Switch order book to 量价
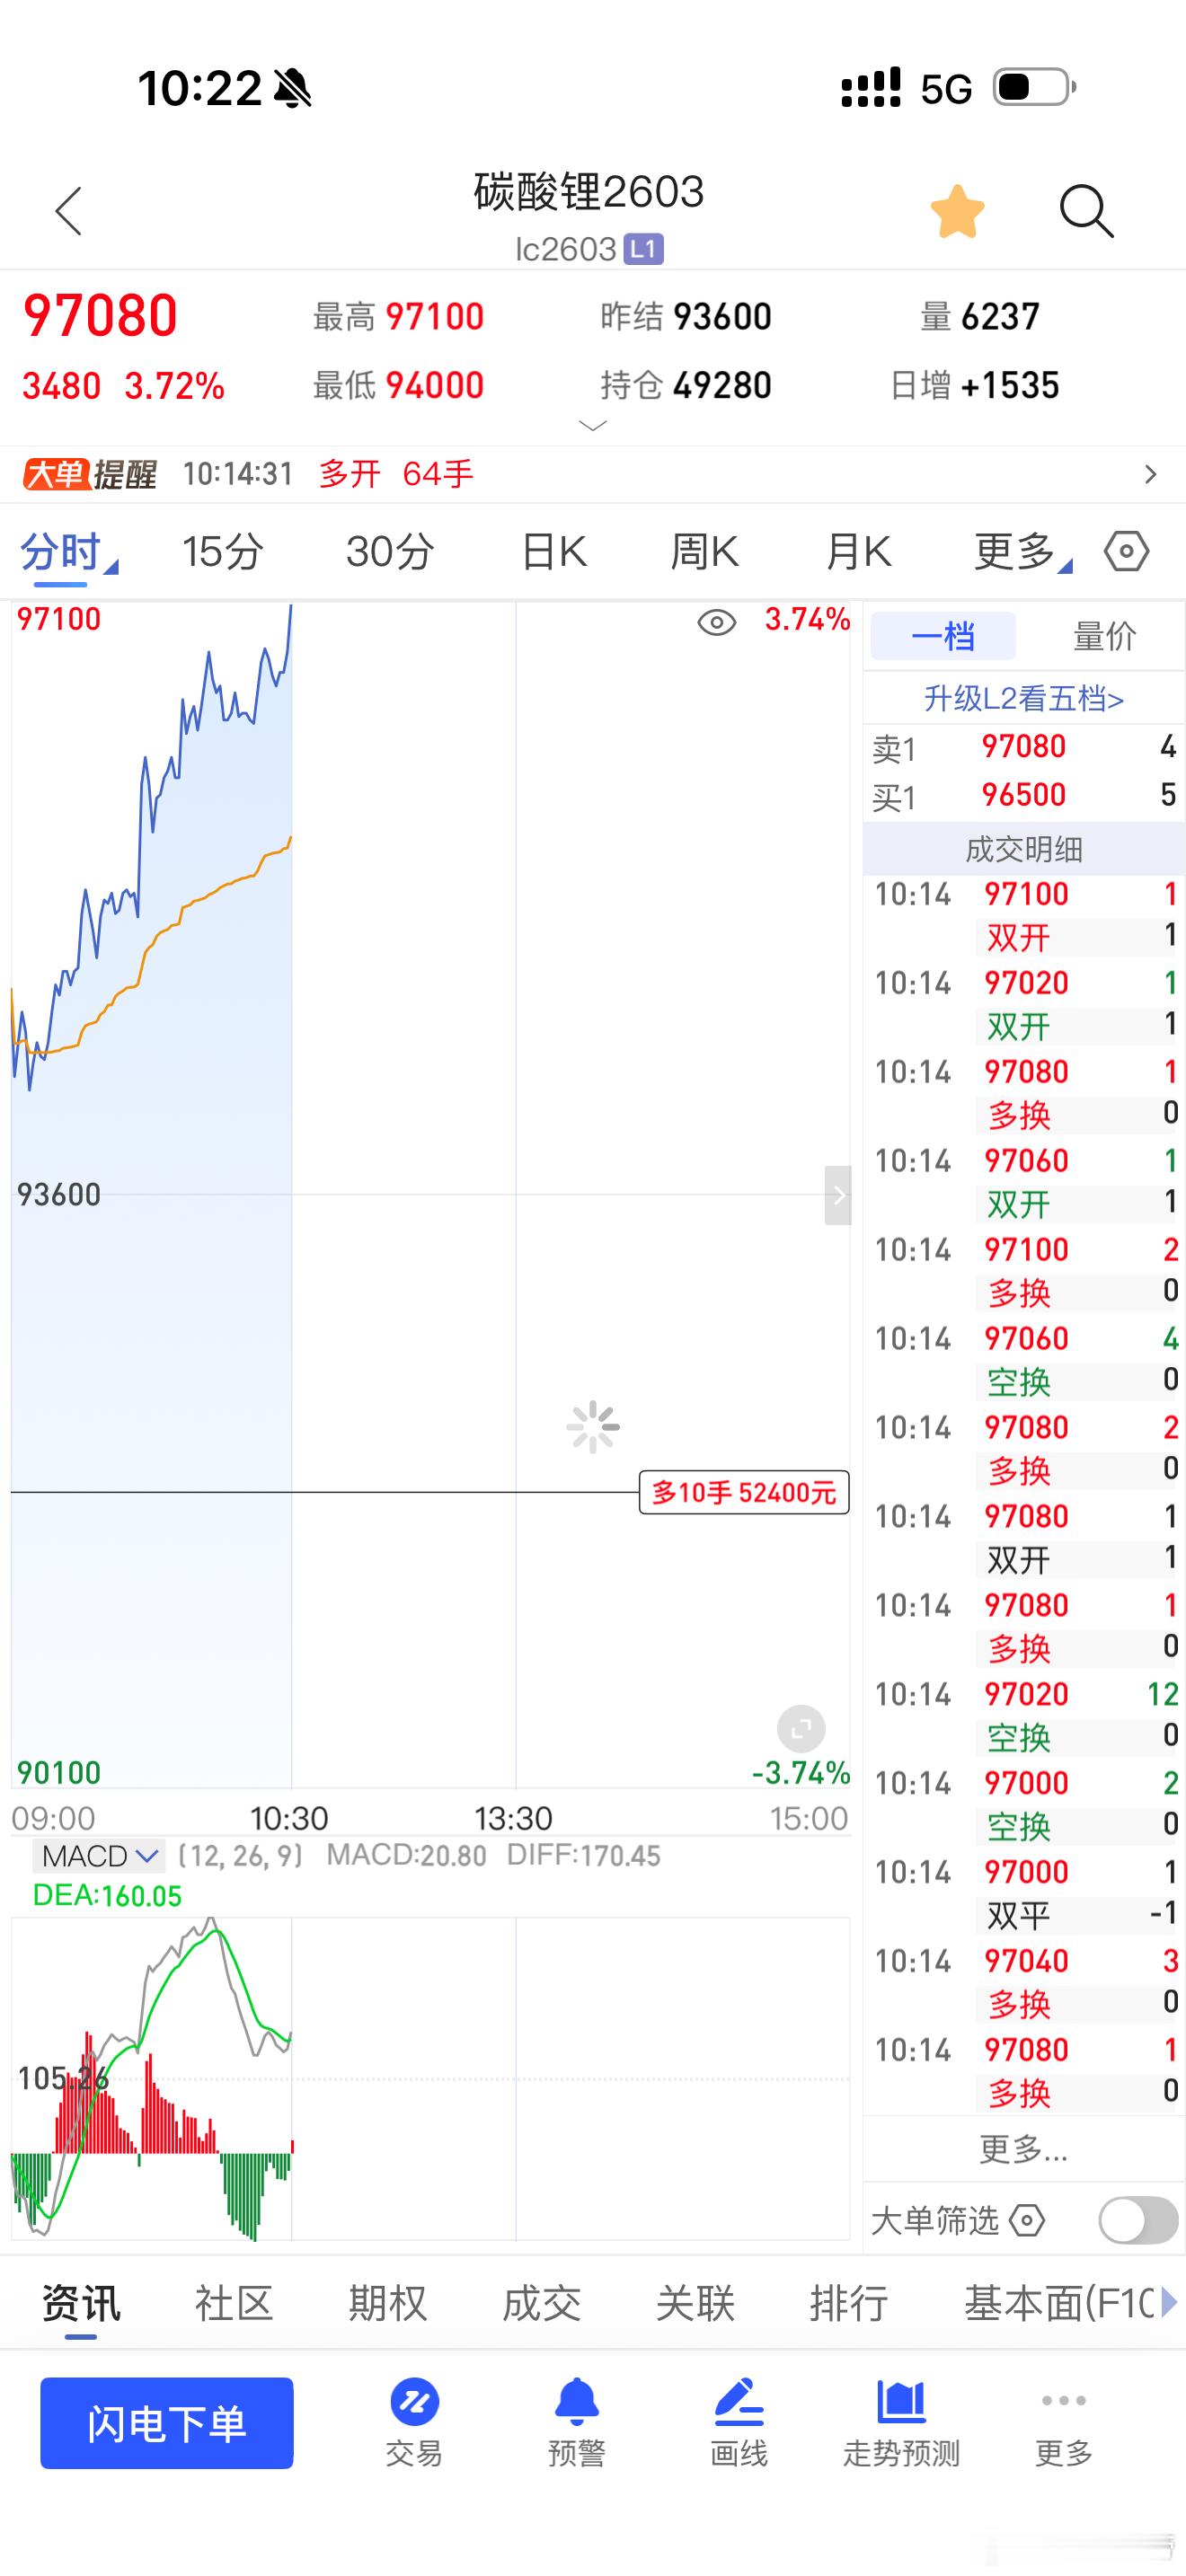This screenshot has height=2576, width=1186. [1104, 636]
